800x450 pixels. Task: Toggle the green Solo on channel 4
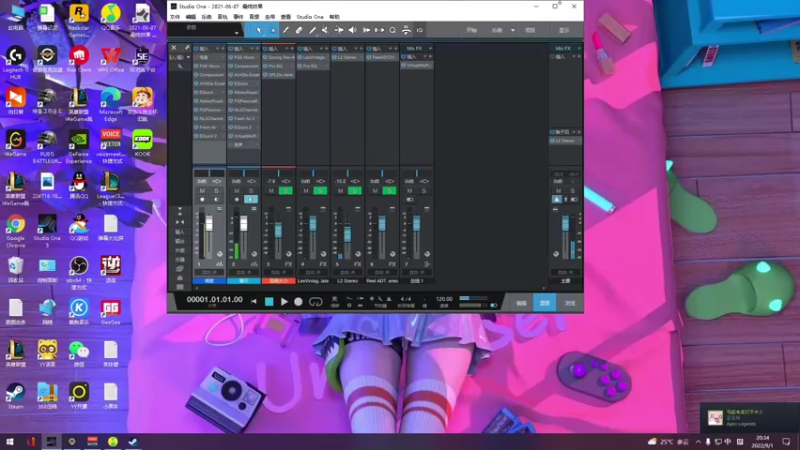(x=320, y=191)
